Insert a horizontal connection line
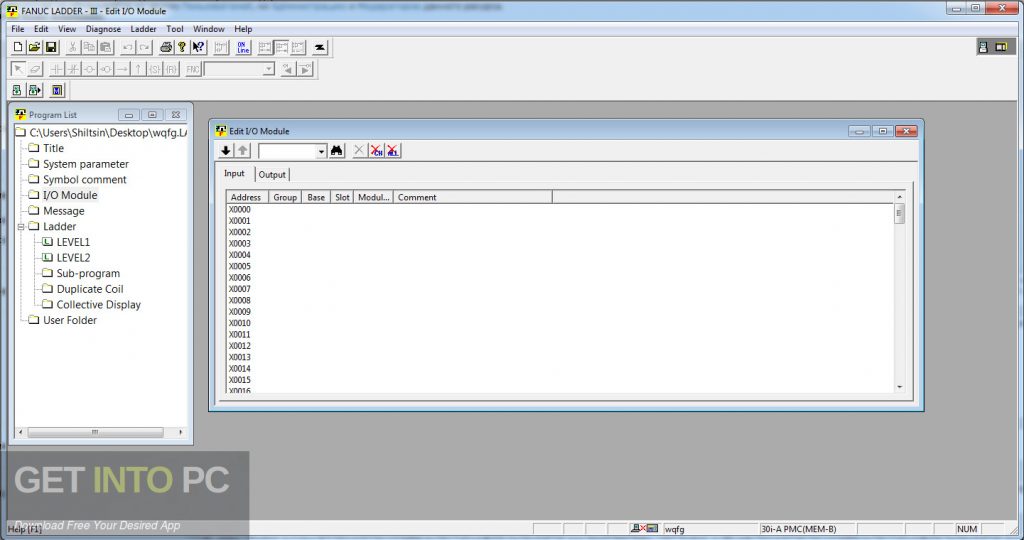The width and height of the screenshot is (1024, 540). 121,69
